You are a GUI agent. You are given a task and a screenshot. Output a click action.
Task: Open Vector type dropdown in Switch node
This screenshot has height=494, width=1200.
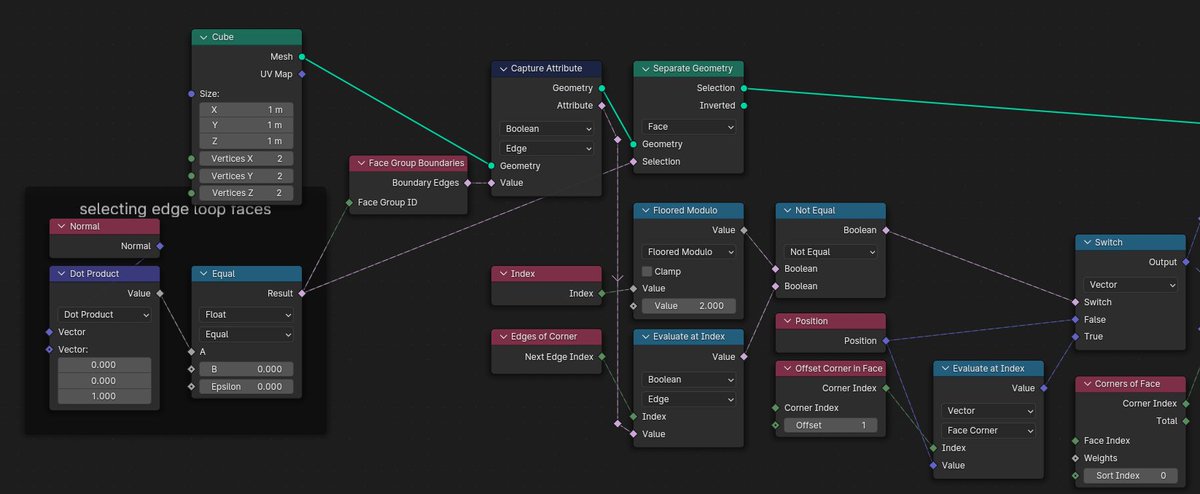click(1131, 285)
